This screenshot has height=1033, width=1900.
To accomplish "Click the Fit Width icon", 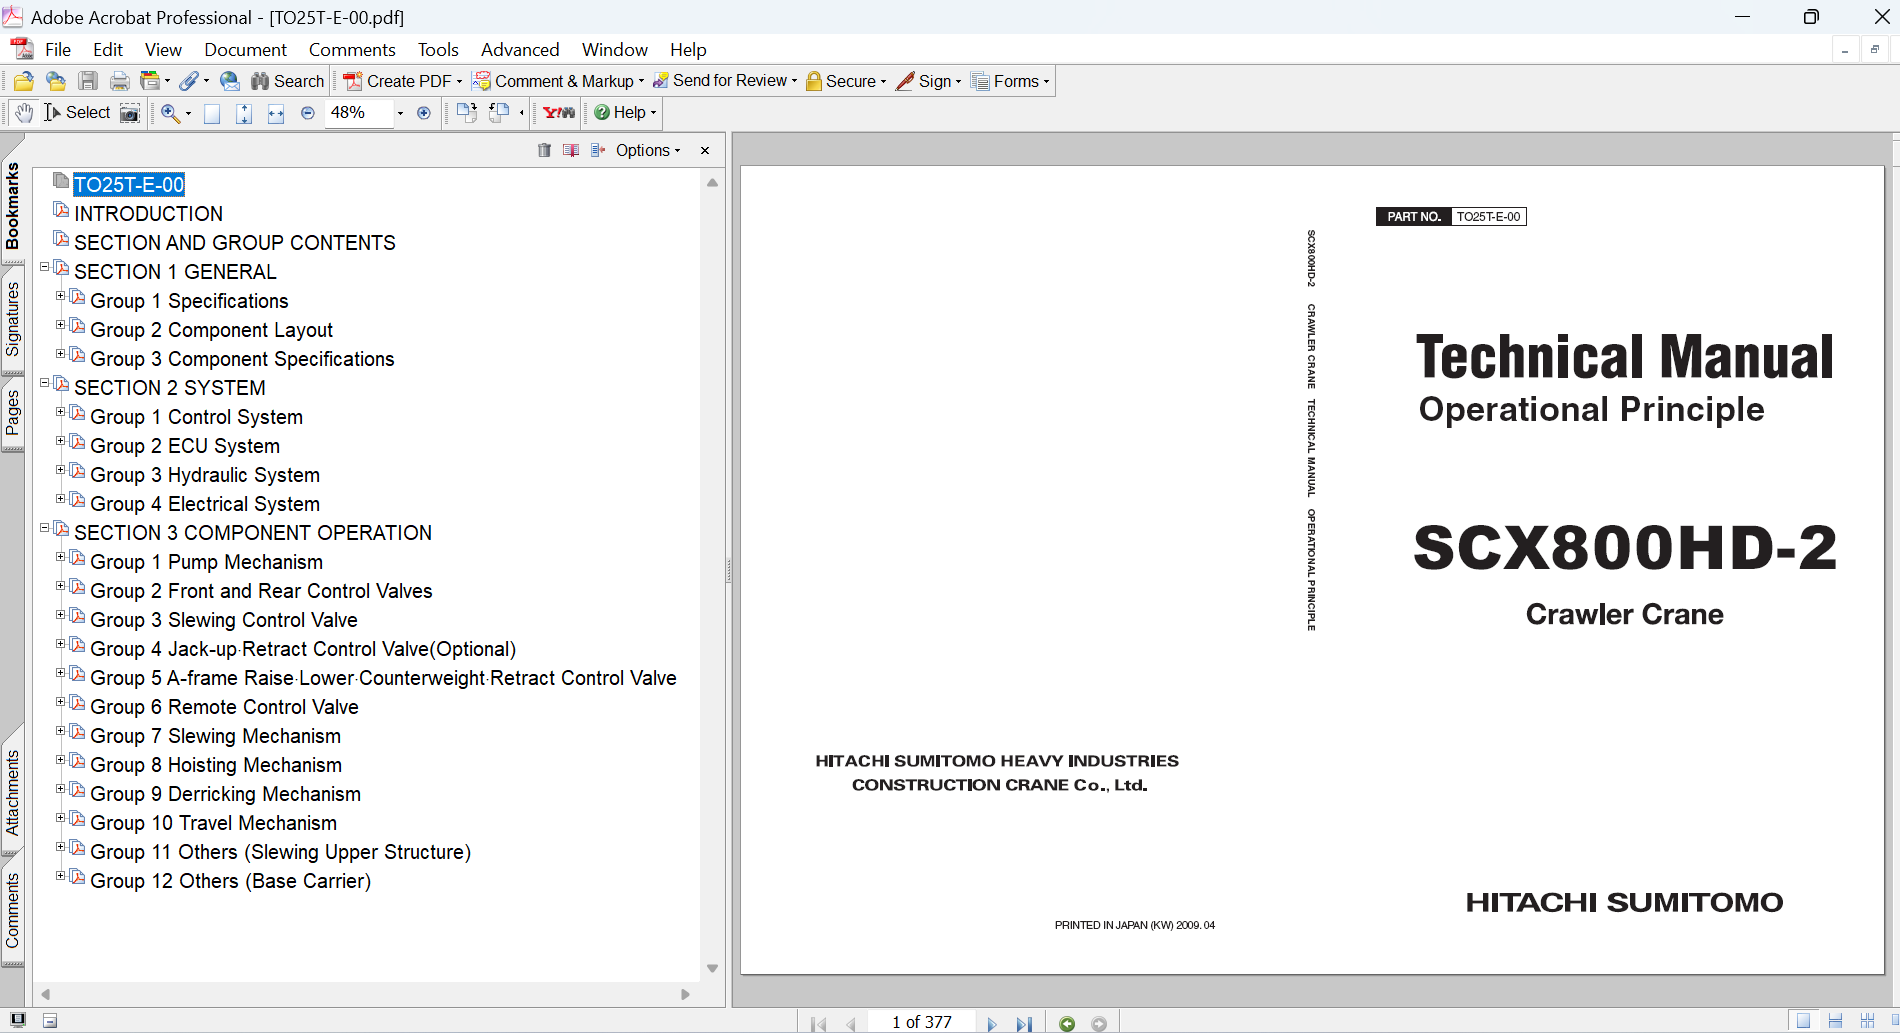I will (x=276, y=113).
